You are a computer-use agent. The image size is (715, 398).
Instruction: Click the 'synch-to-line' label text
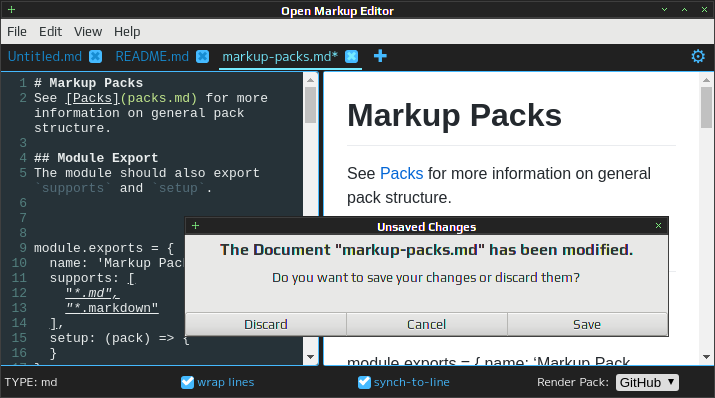point(412,382)
